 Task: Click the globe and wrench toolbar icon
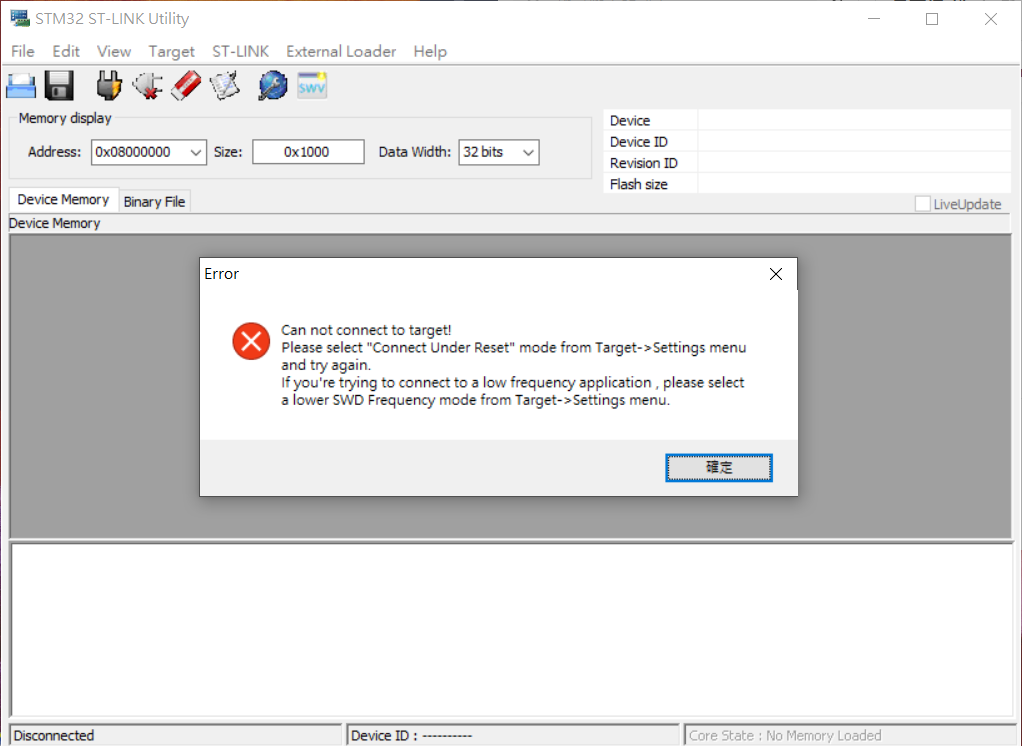pos(273,85)
